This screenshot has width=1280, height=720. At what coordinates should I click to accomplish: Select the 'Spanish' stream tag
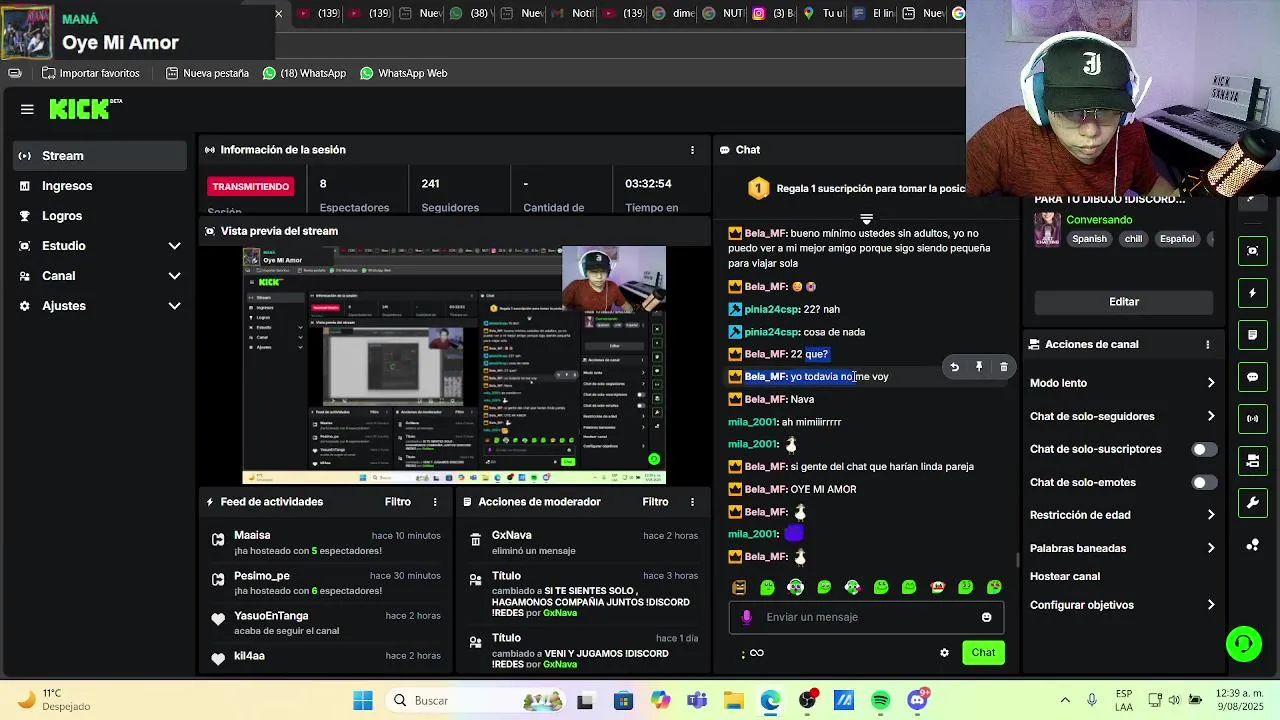coord(1089,239)
